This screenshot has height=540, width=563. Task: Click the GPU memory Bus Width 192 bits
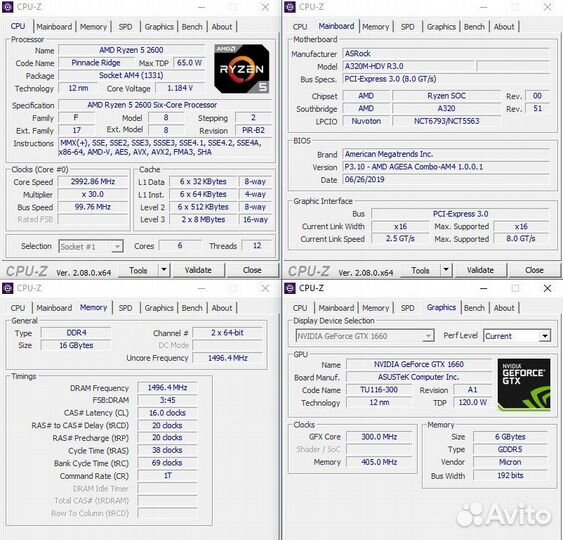tap(510, 475)
